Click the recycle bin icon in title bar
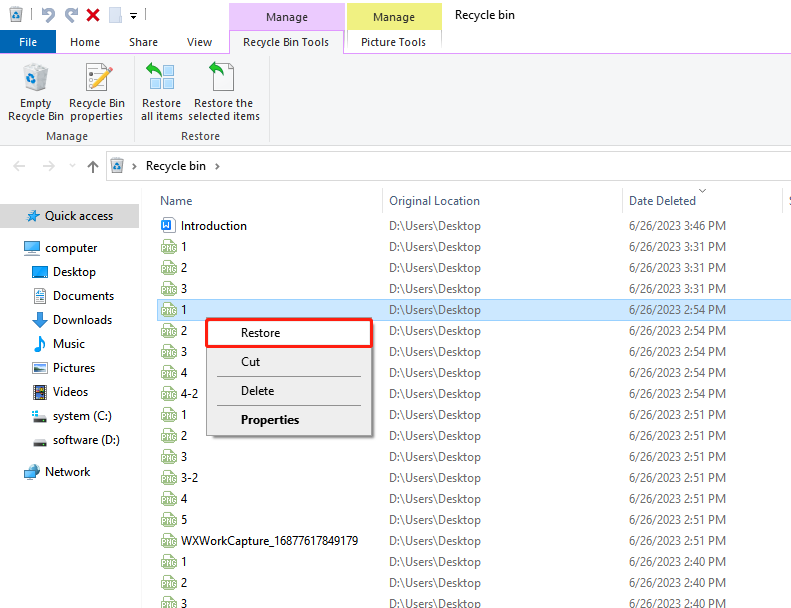This screenshot has height=608, width=791. click(16, 14)
